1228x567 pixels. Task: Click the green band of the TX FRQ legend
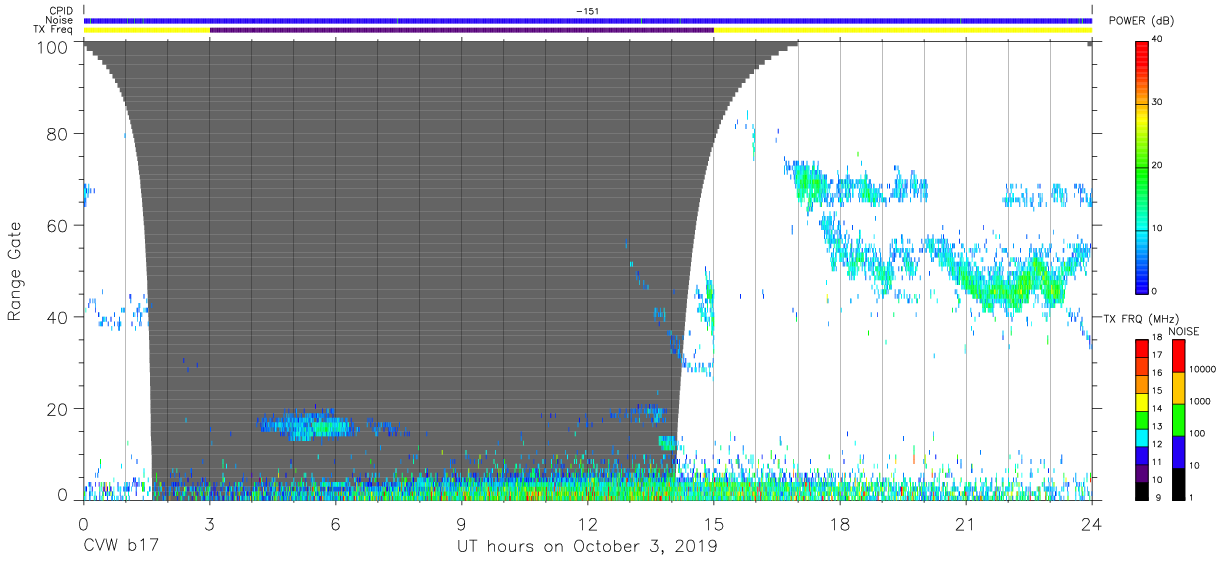tap(1142, 420)
